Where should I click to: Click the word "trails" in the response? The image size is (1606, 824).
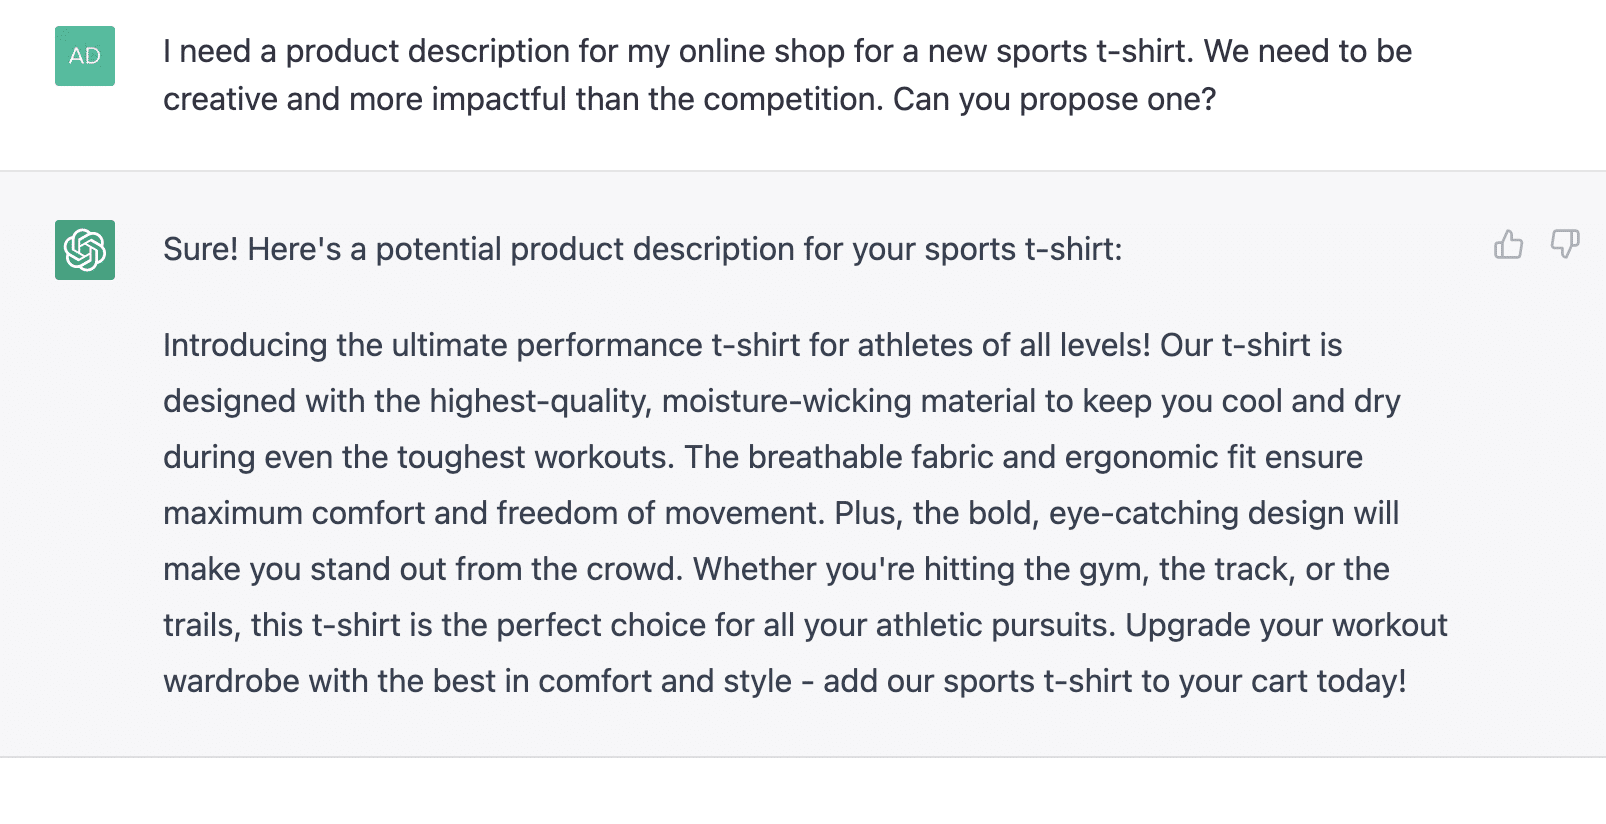200,626
